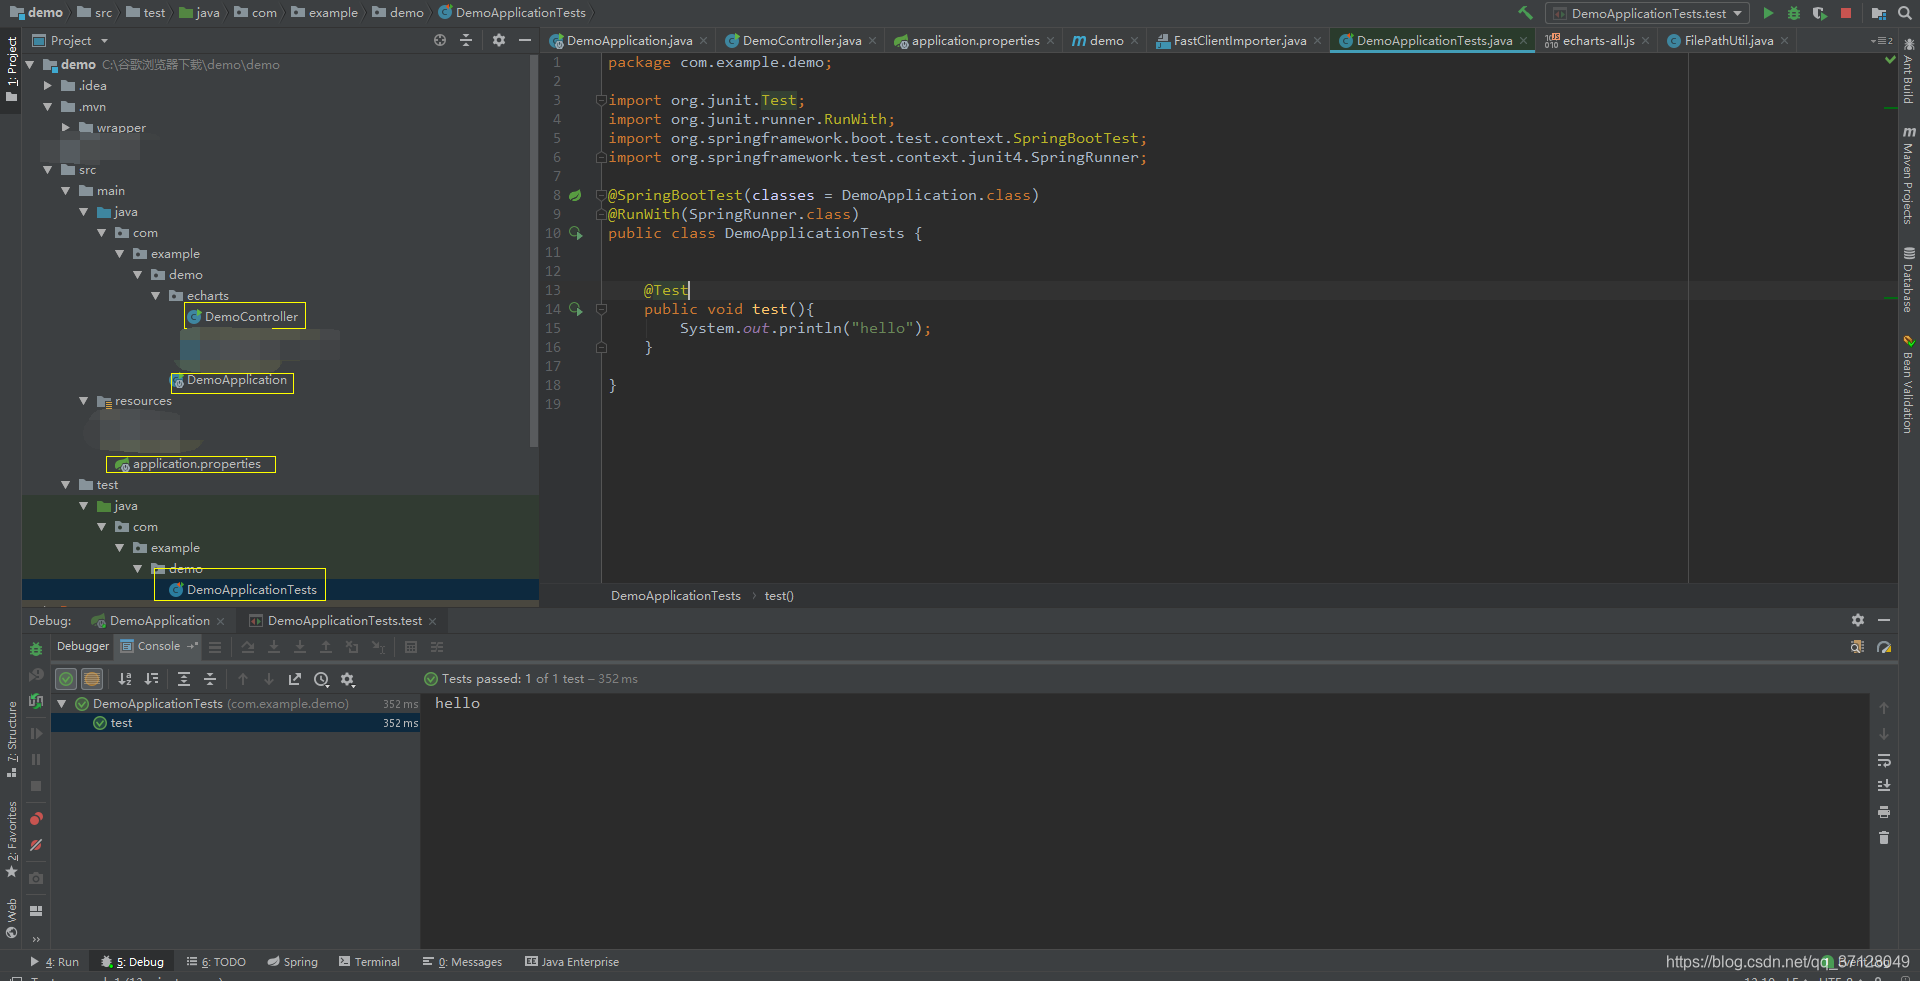Collapse DemoApplicationTests test result node

62,704
